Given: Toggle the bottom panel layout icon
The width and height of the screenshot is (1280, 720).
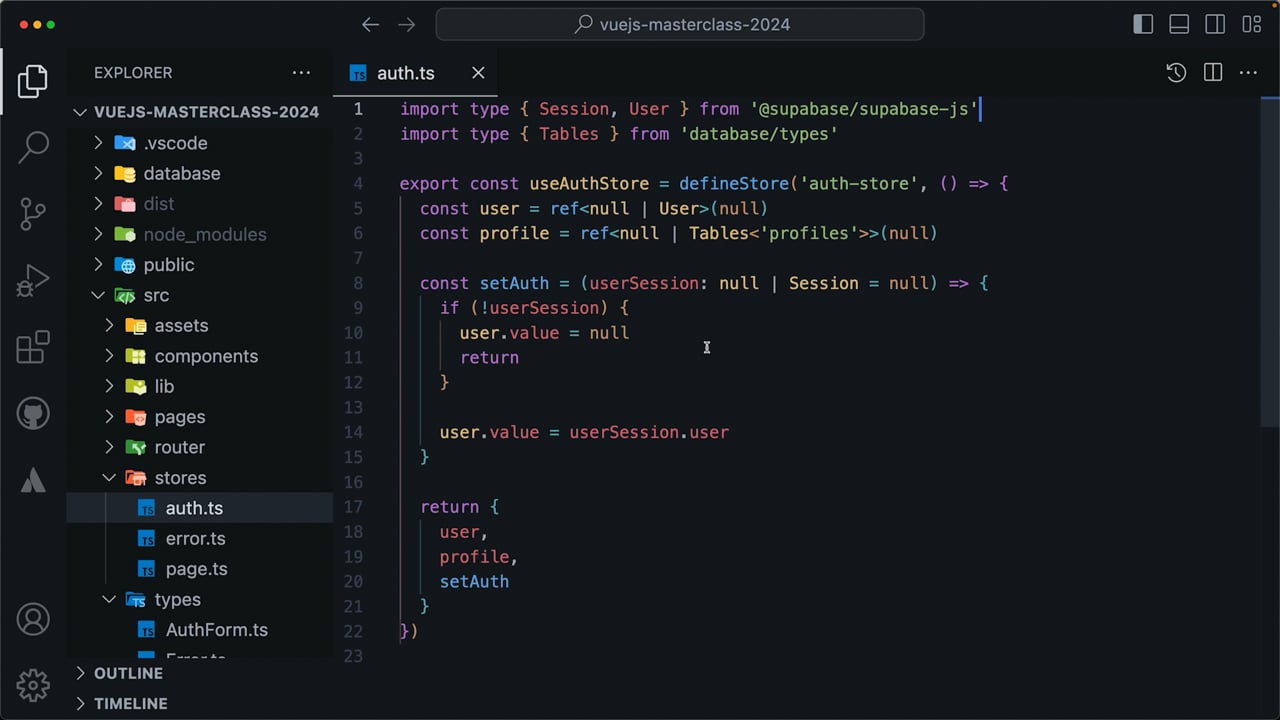Looking at the screenshot, I should [x=1179, y=24].
